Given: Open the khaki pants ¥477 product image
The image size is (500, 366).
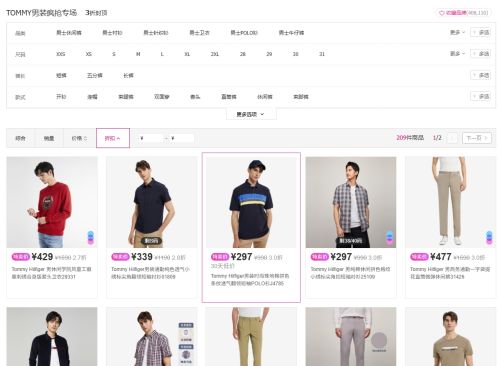Looking at the screenshot, I should click(x=450, y=202).
